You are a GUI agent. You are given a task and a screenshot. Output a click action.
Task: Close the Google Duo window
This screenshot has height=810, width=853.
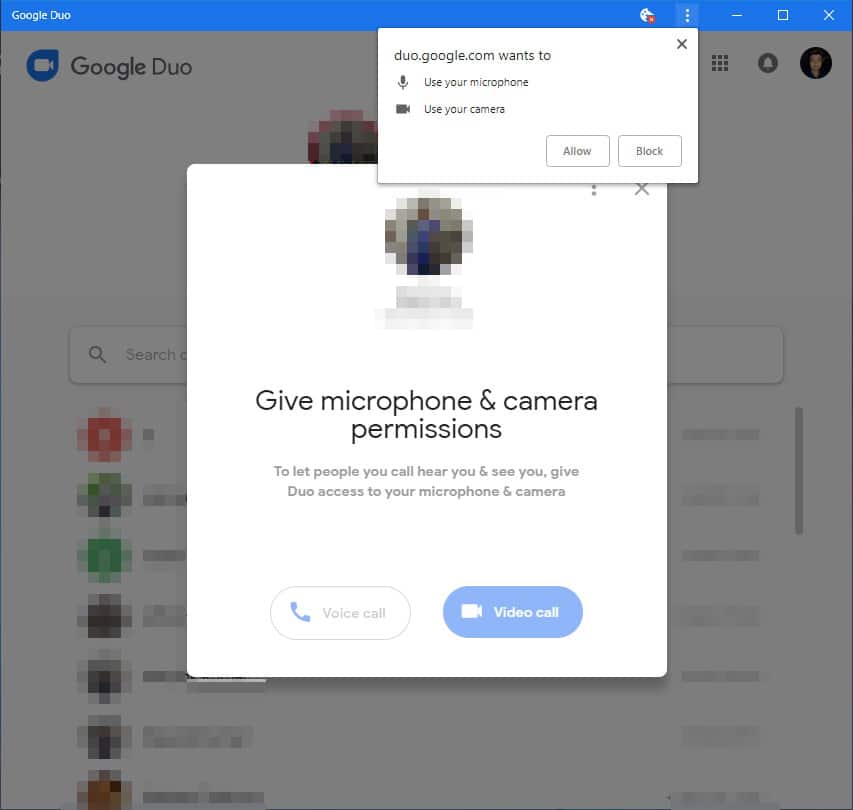(829, 15)
